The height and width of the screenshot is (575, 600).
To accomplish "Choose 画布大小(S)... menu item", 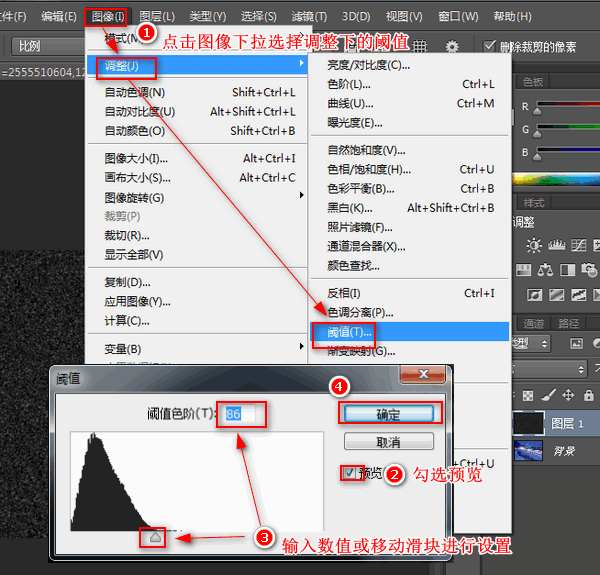I will tap(197, 178).
